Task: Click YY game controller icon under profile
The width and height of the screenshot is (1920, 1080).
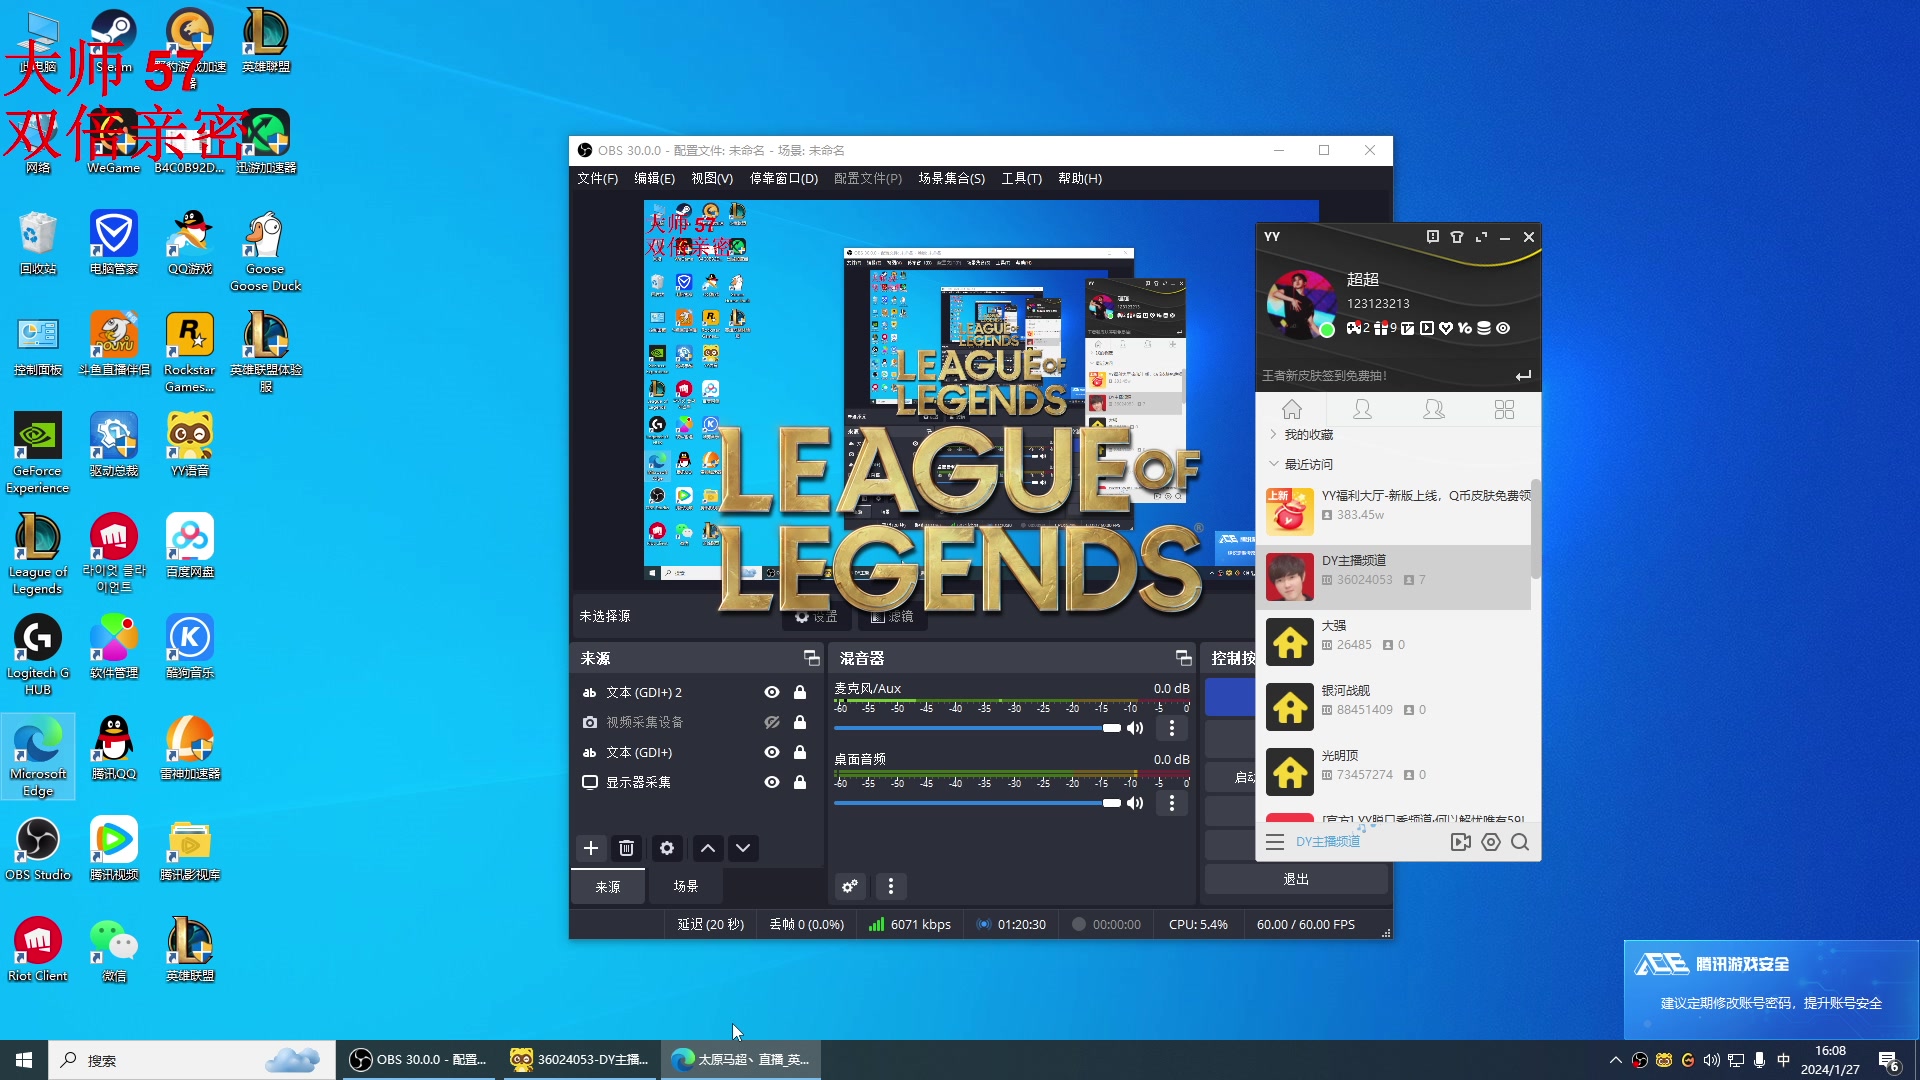Action: 1353,328
